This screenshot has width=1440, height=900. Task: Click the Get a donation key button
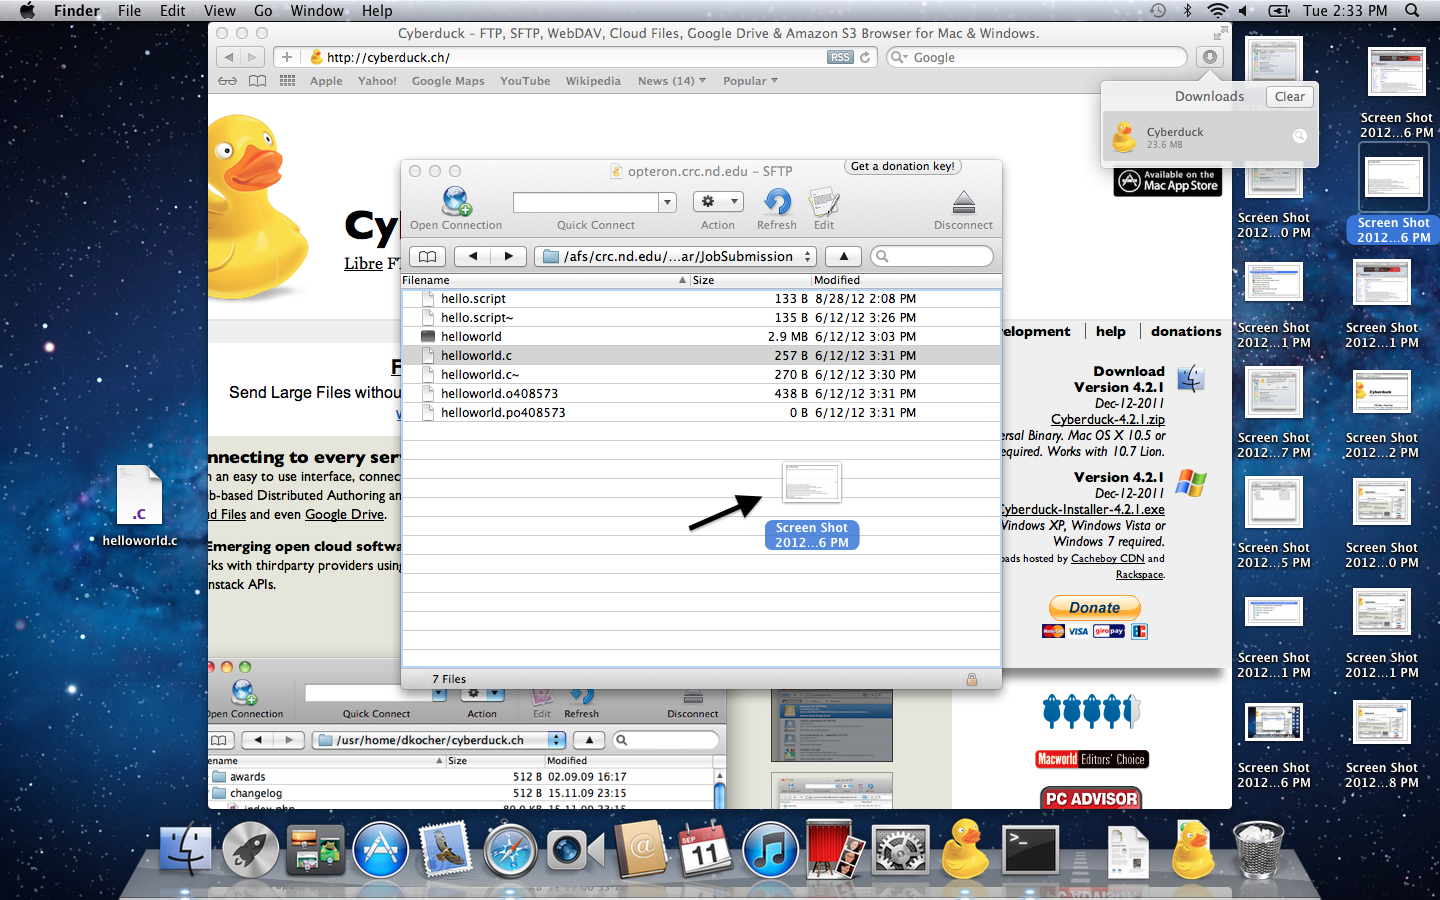tap(902, 167)
